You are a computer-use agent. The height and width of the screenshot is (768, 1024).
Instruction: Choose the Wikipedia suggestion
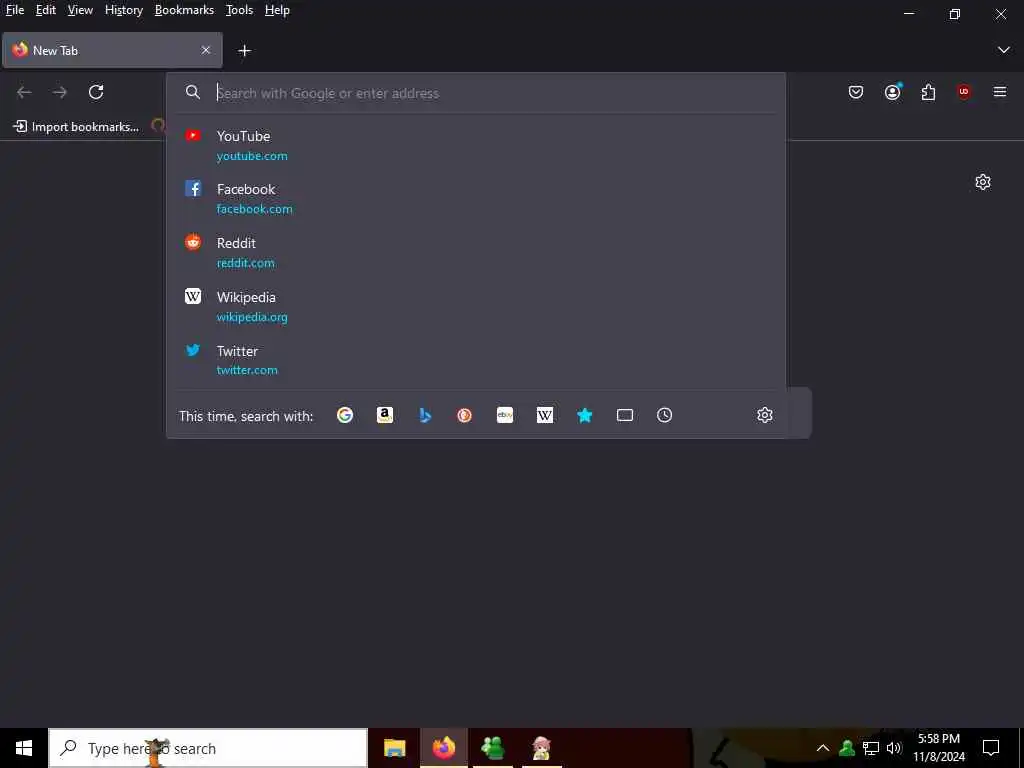tap(476, 306)
